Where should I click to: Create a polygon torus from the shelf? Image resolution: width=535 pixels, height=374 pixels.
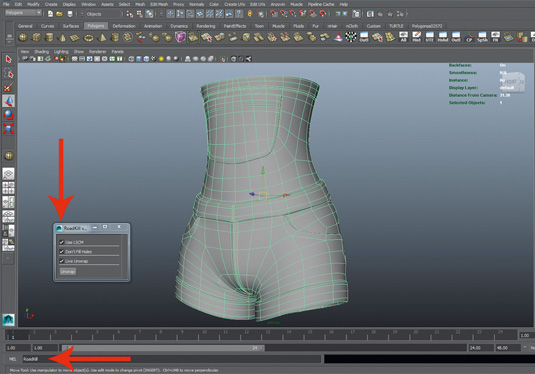[88, 37]
